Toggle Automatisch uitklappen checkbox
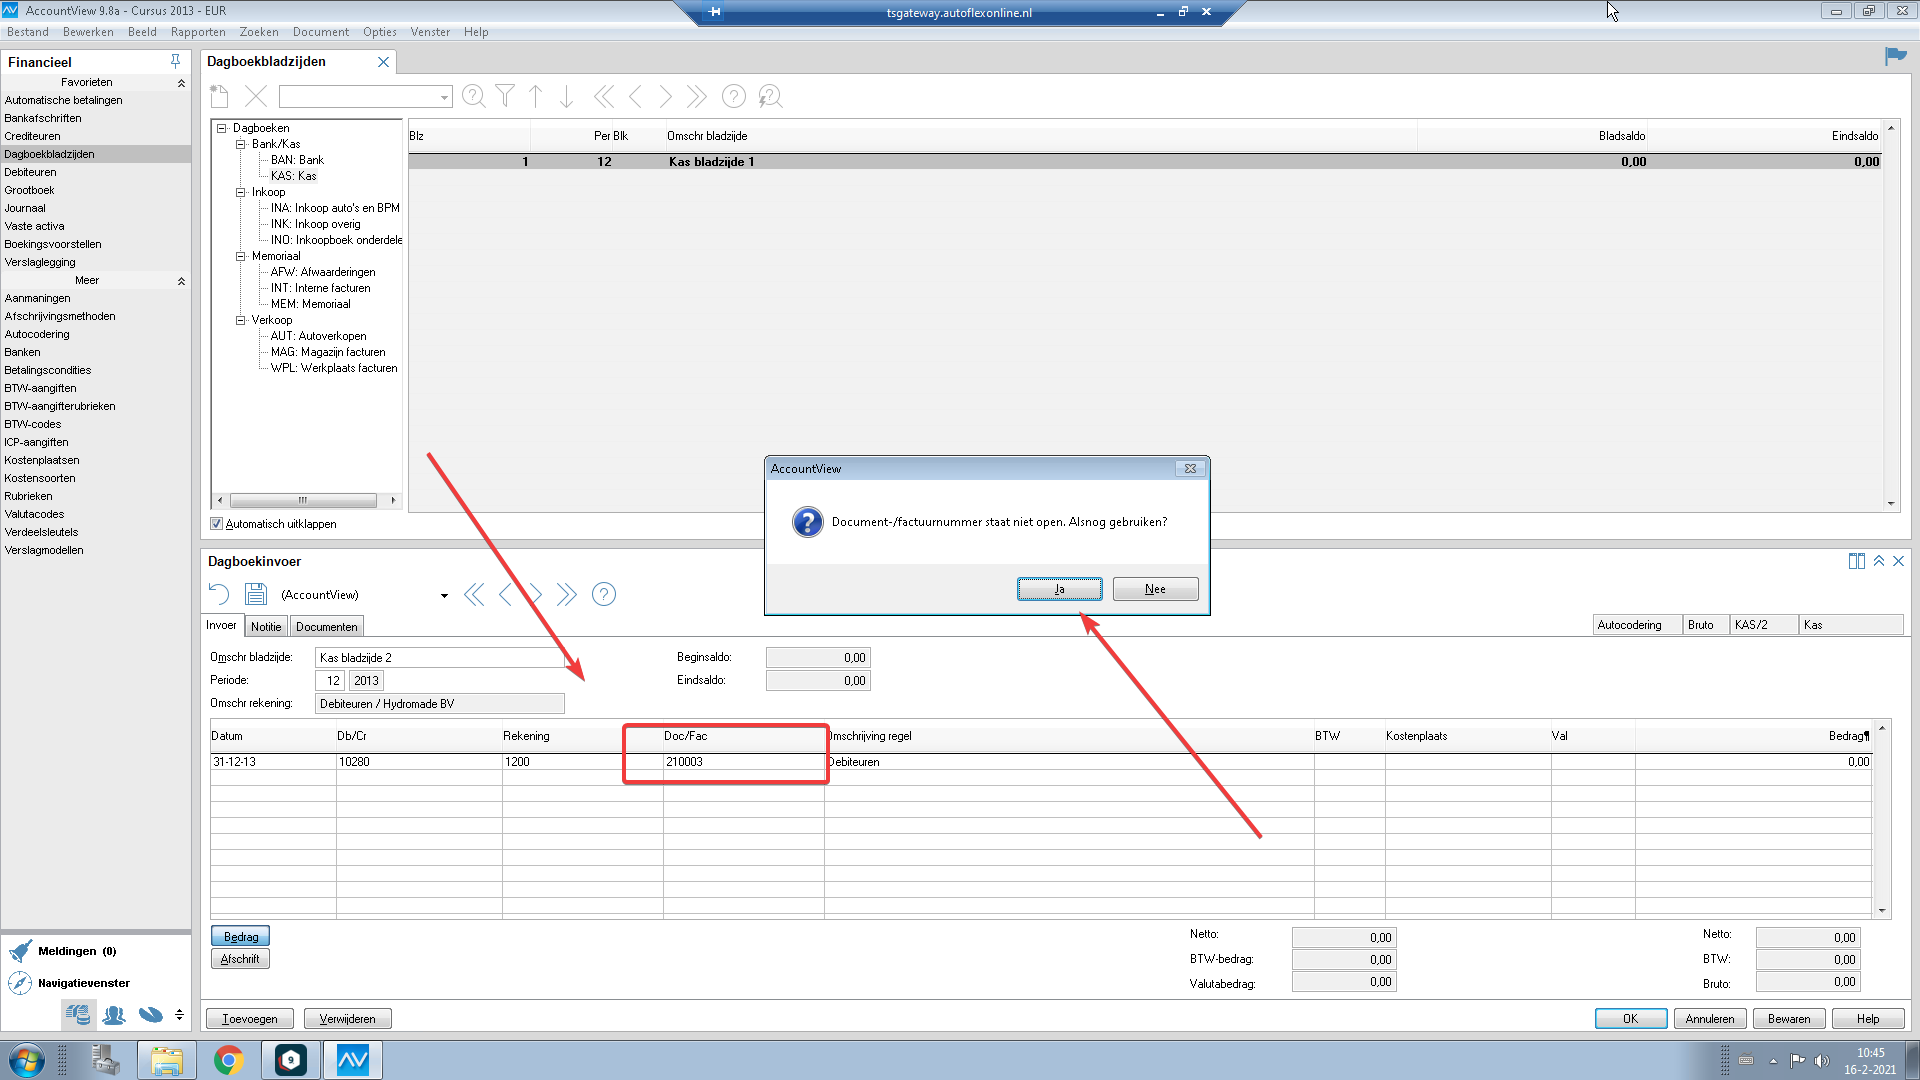The image size is (1920, 1080). 216,524
